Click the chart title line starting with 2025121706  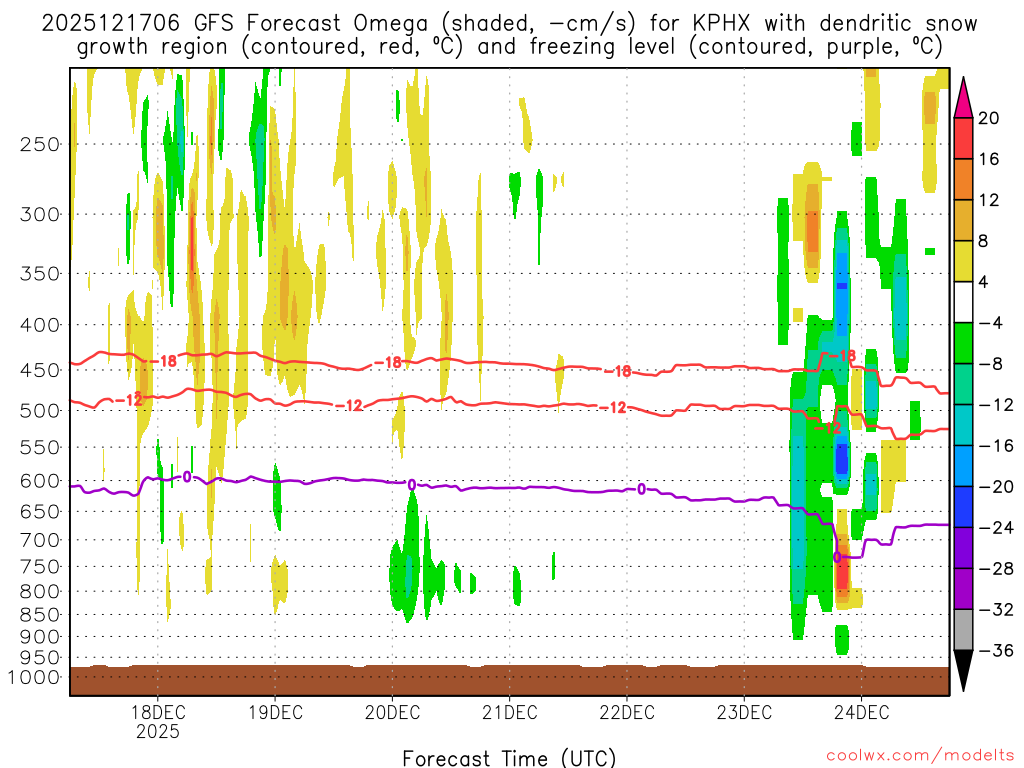pos(509,24)
